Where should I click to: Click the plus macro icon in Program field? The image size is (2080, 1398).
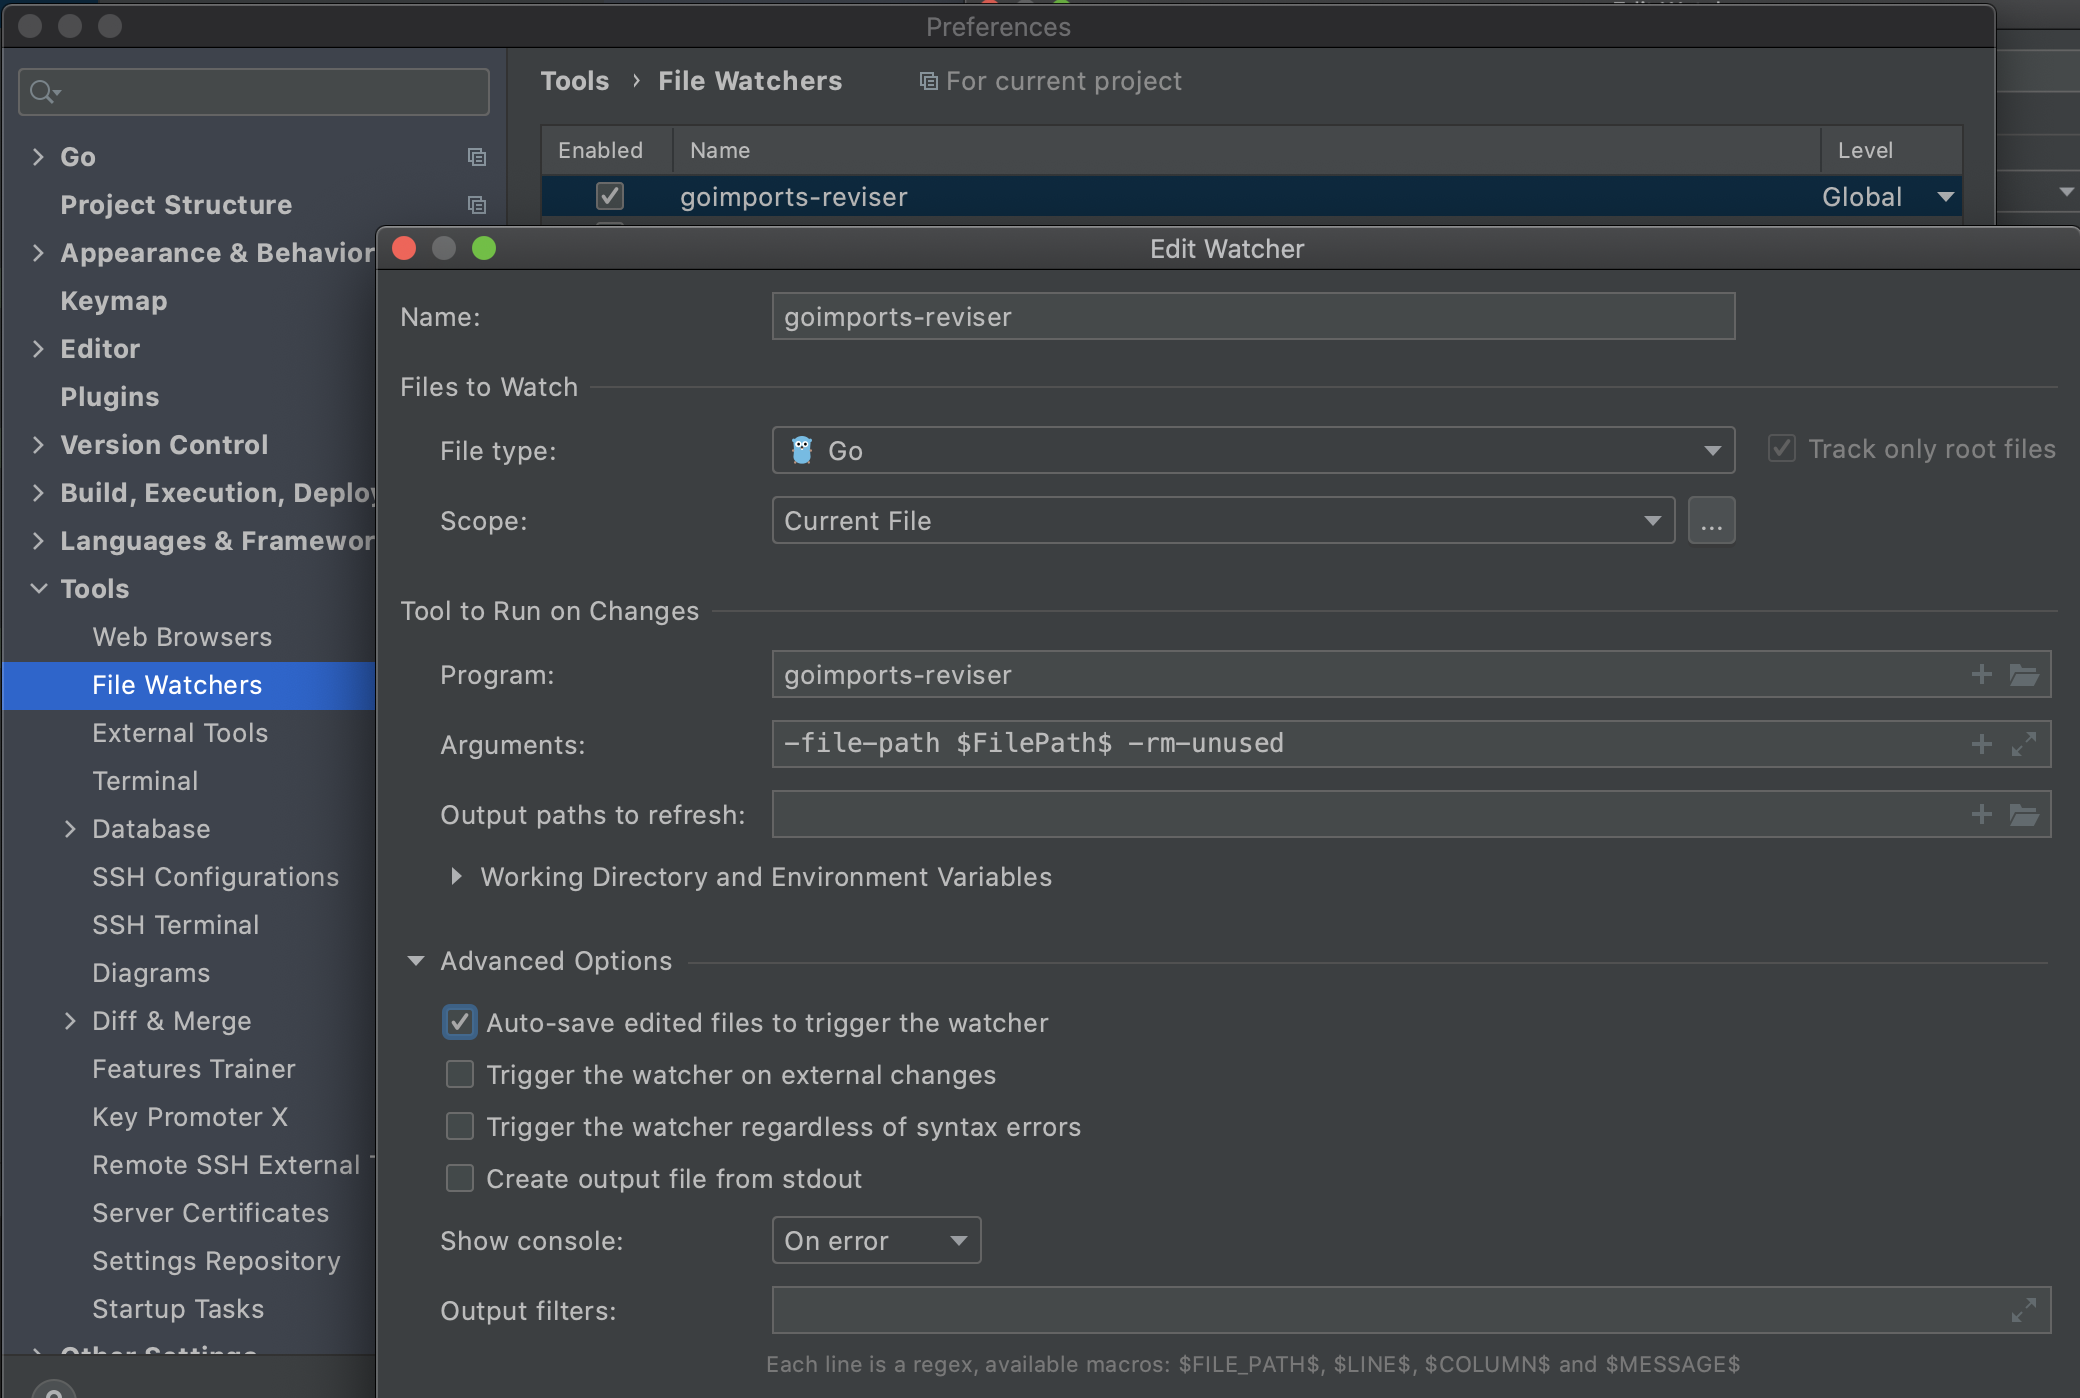click(1981, 675)
